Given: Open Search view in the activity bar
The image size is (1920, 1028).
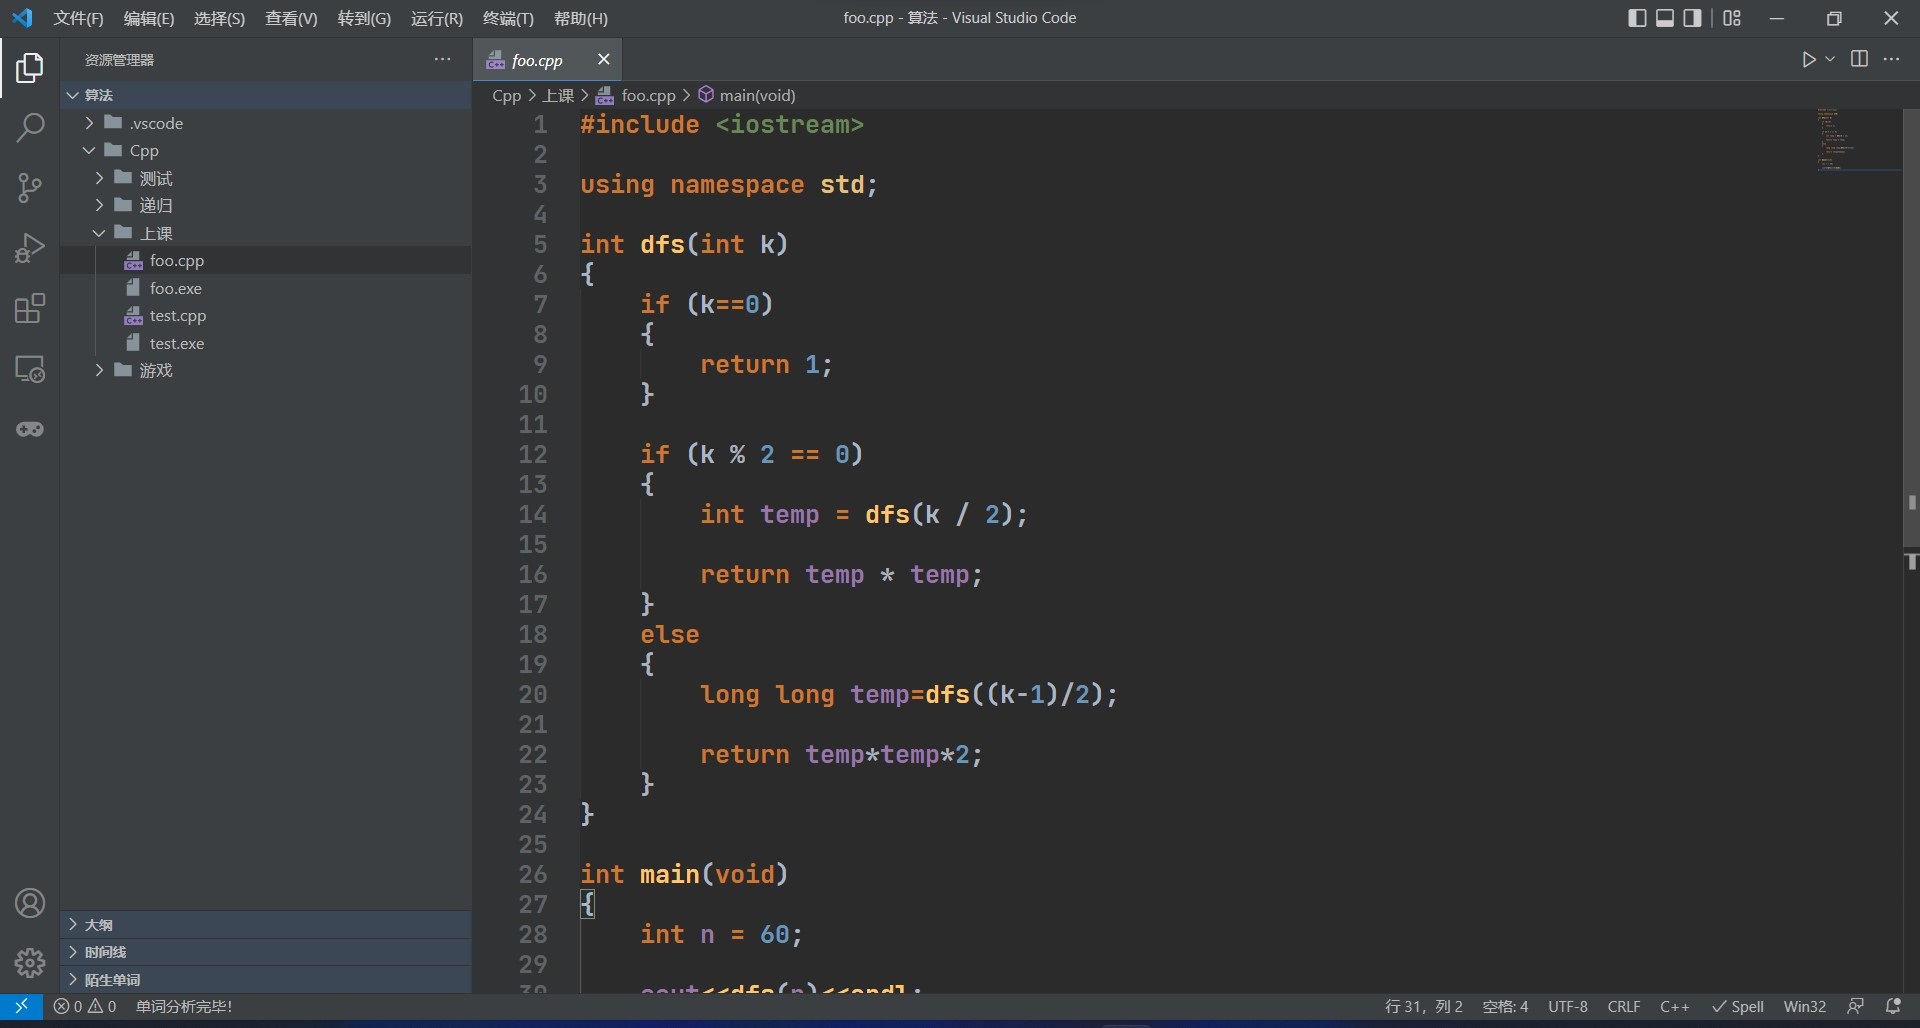Looking at the screenshot, I should point(30,128).
